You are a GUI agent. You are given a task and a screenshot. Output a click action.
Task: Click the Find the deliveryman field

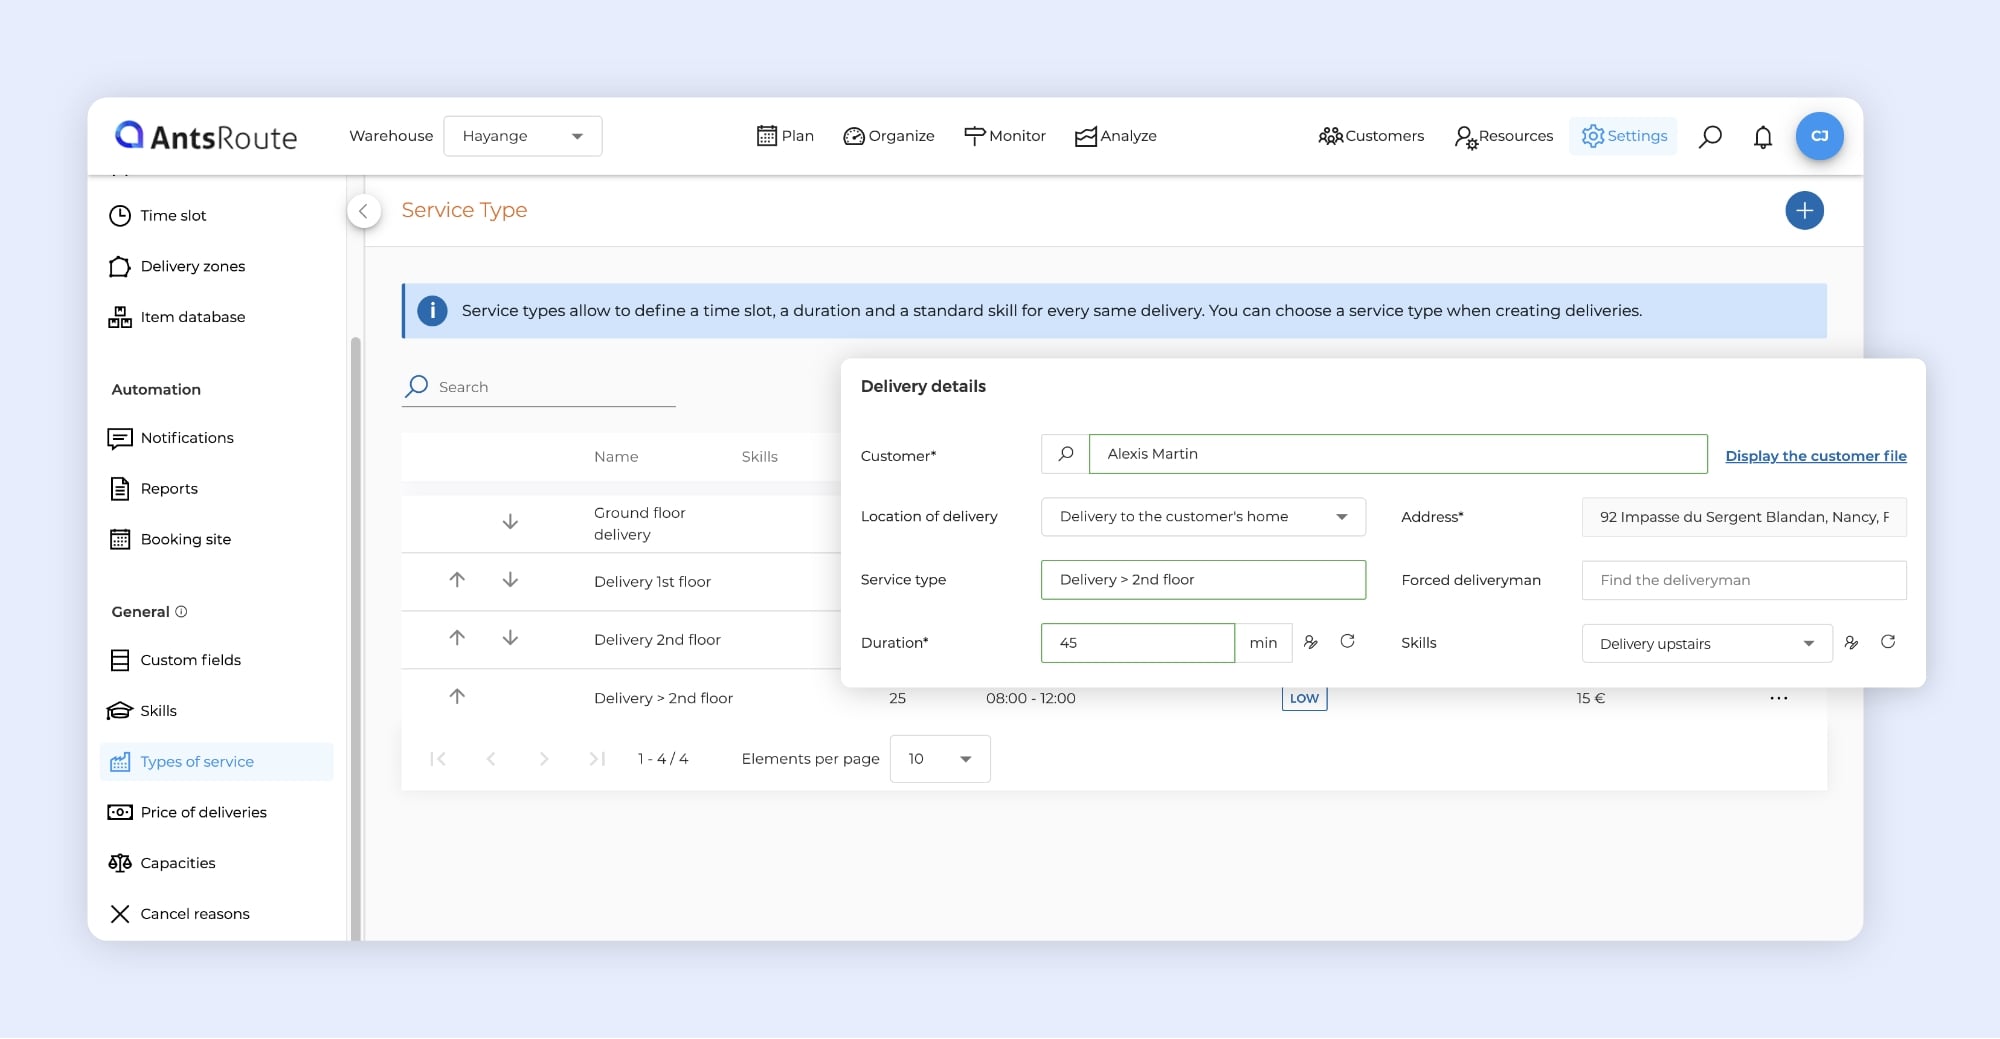pos(1743,580)
